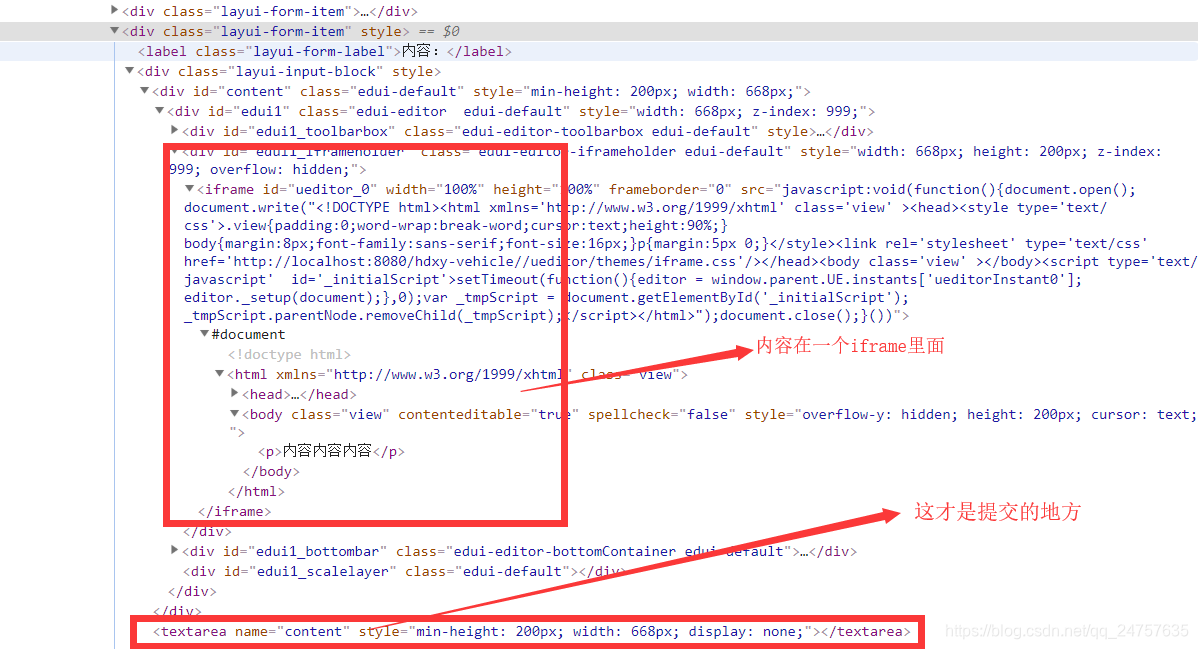The image size is (1198, 649).
Task: Collapse the ueditor_0 iframe node
Action: (189, 188)
